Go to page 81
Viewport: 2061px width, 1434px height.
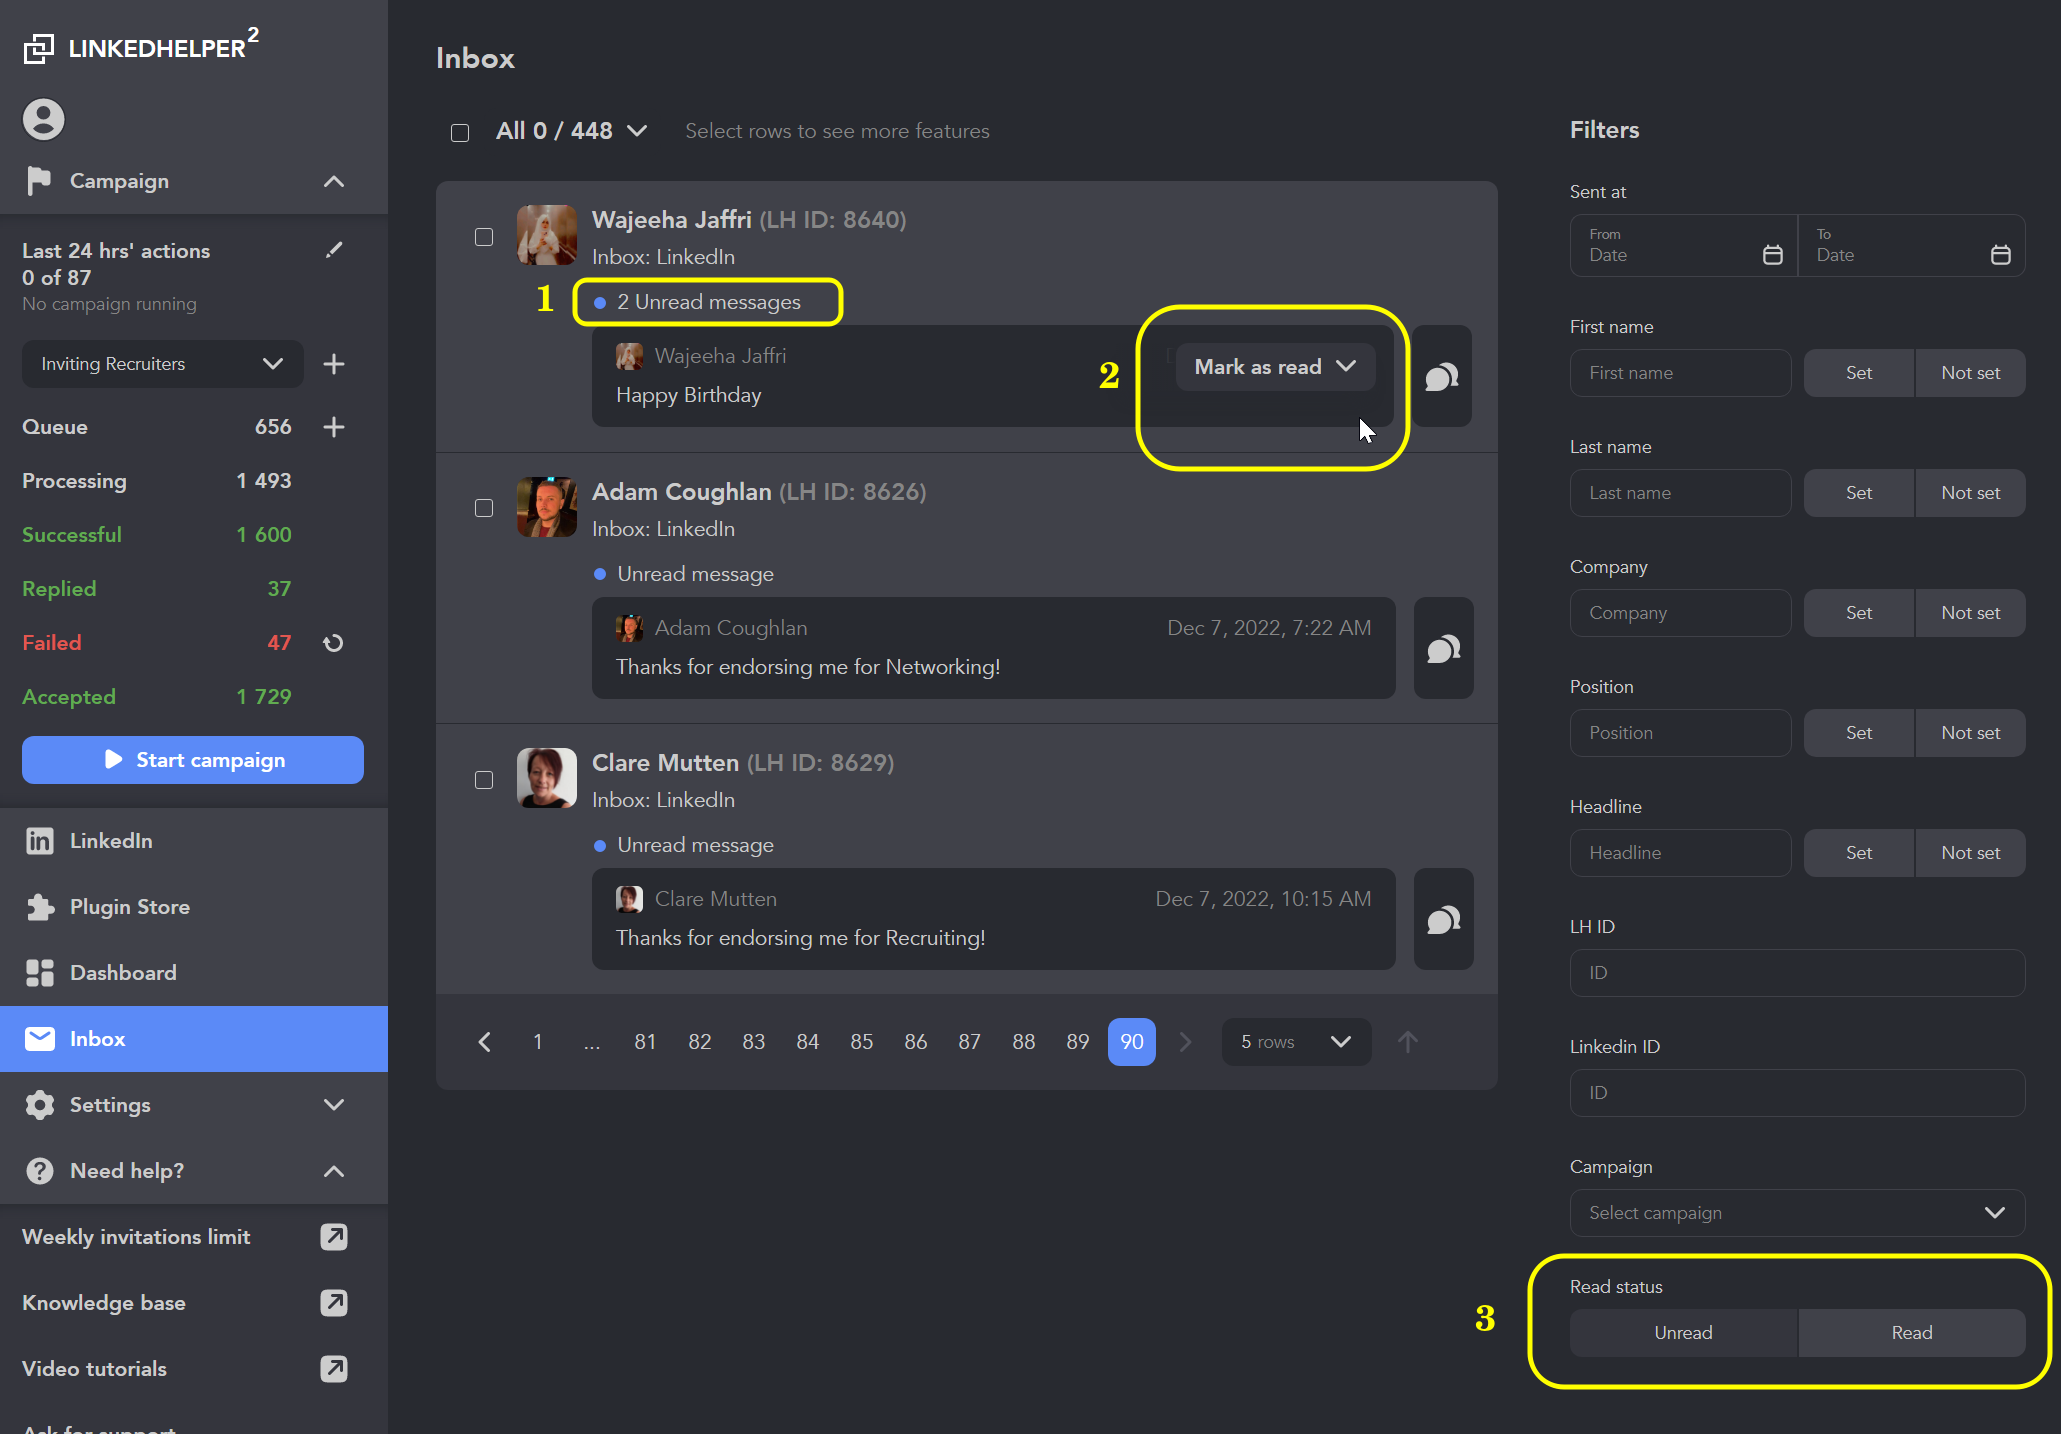pyautogui.click(x=645, y=1042)
